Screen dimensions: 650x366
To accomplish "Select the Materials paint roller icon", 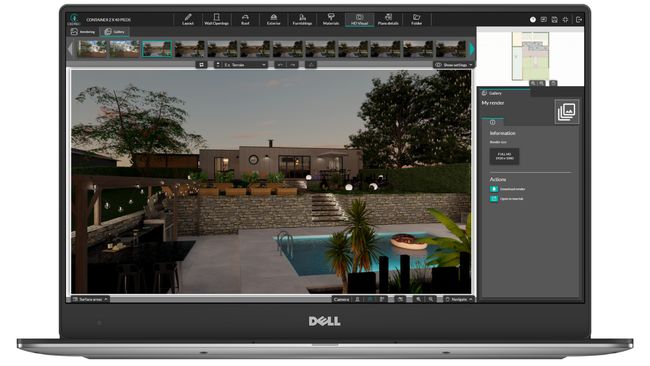I will coord(331,19).
